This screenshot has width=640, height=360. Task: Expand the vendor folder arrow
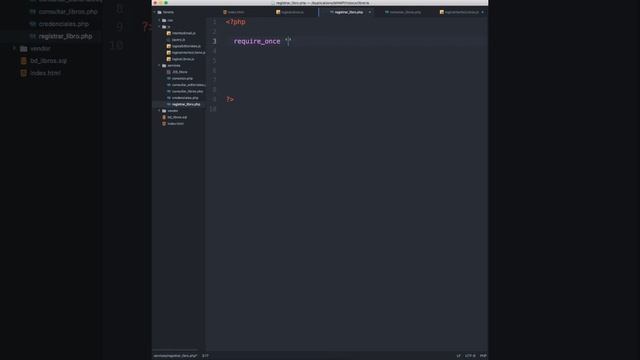[160, 111]
